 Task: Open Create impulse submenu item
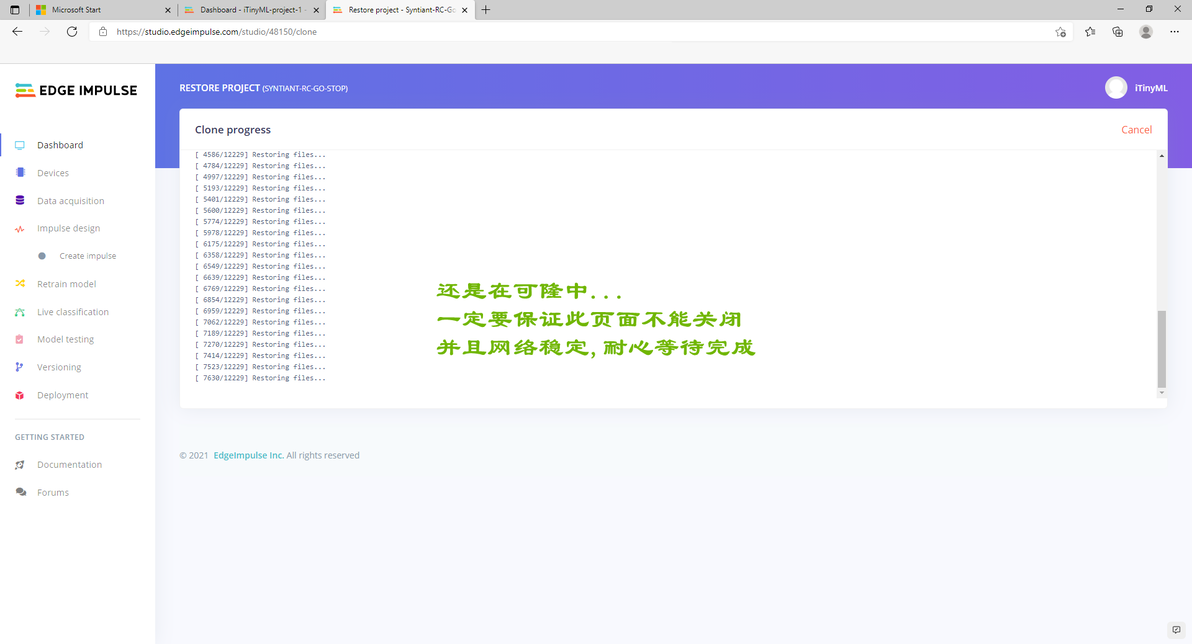click(x=87, y=256)
